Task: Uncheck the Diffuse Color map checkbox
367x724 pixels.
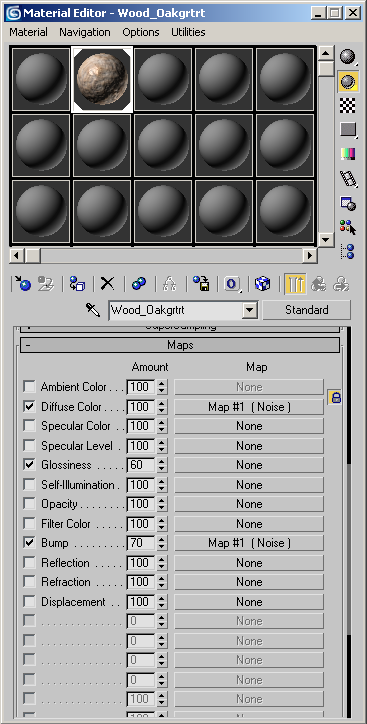Action: (x=30, y=406)
